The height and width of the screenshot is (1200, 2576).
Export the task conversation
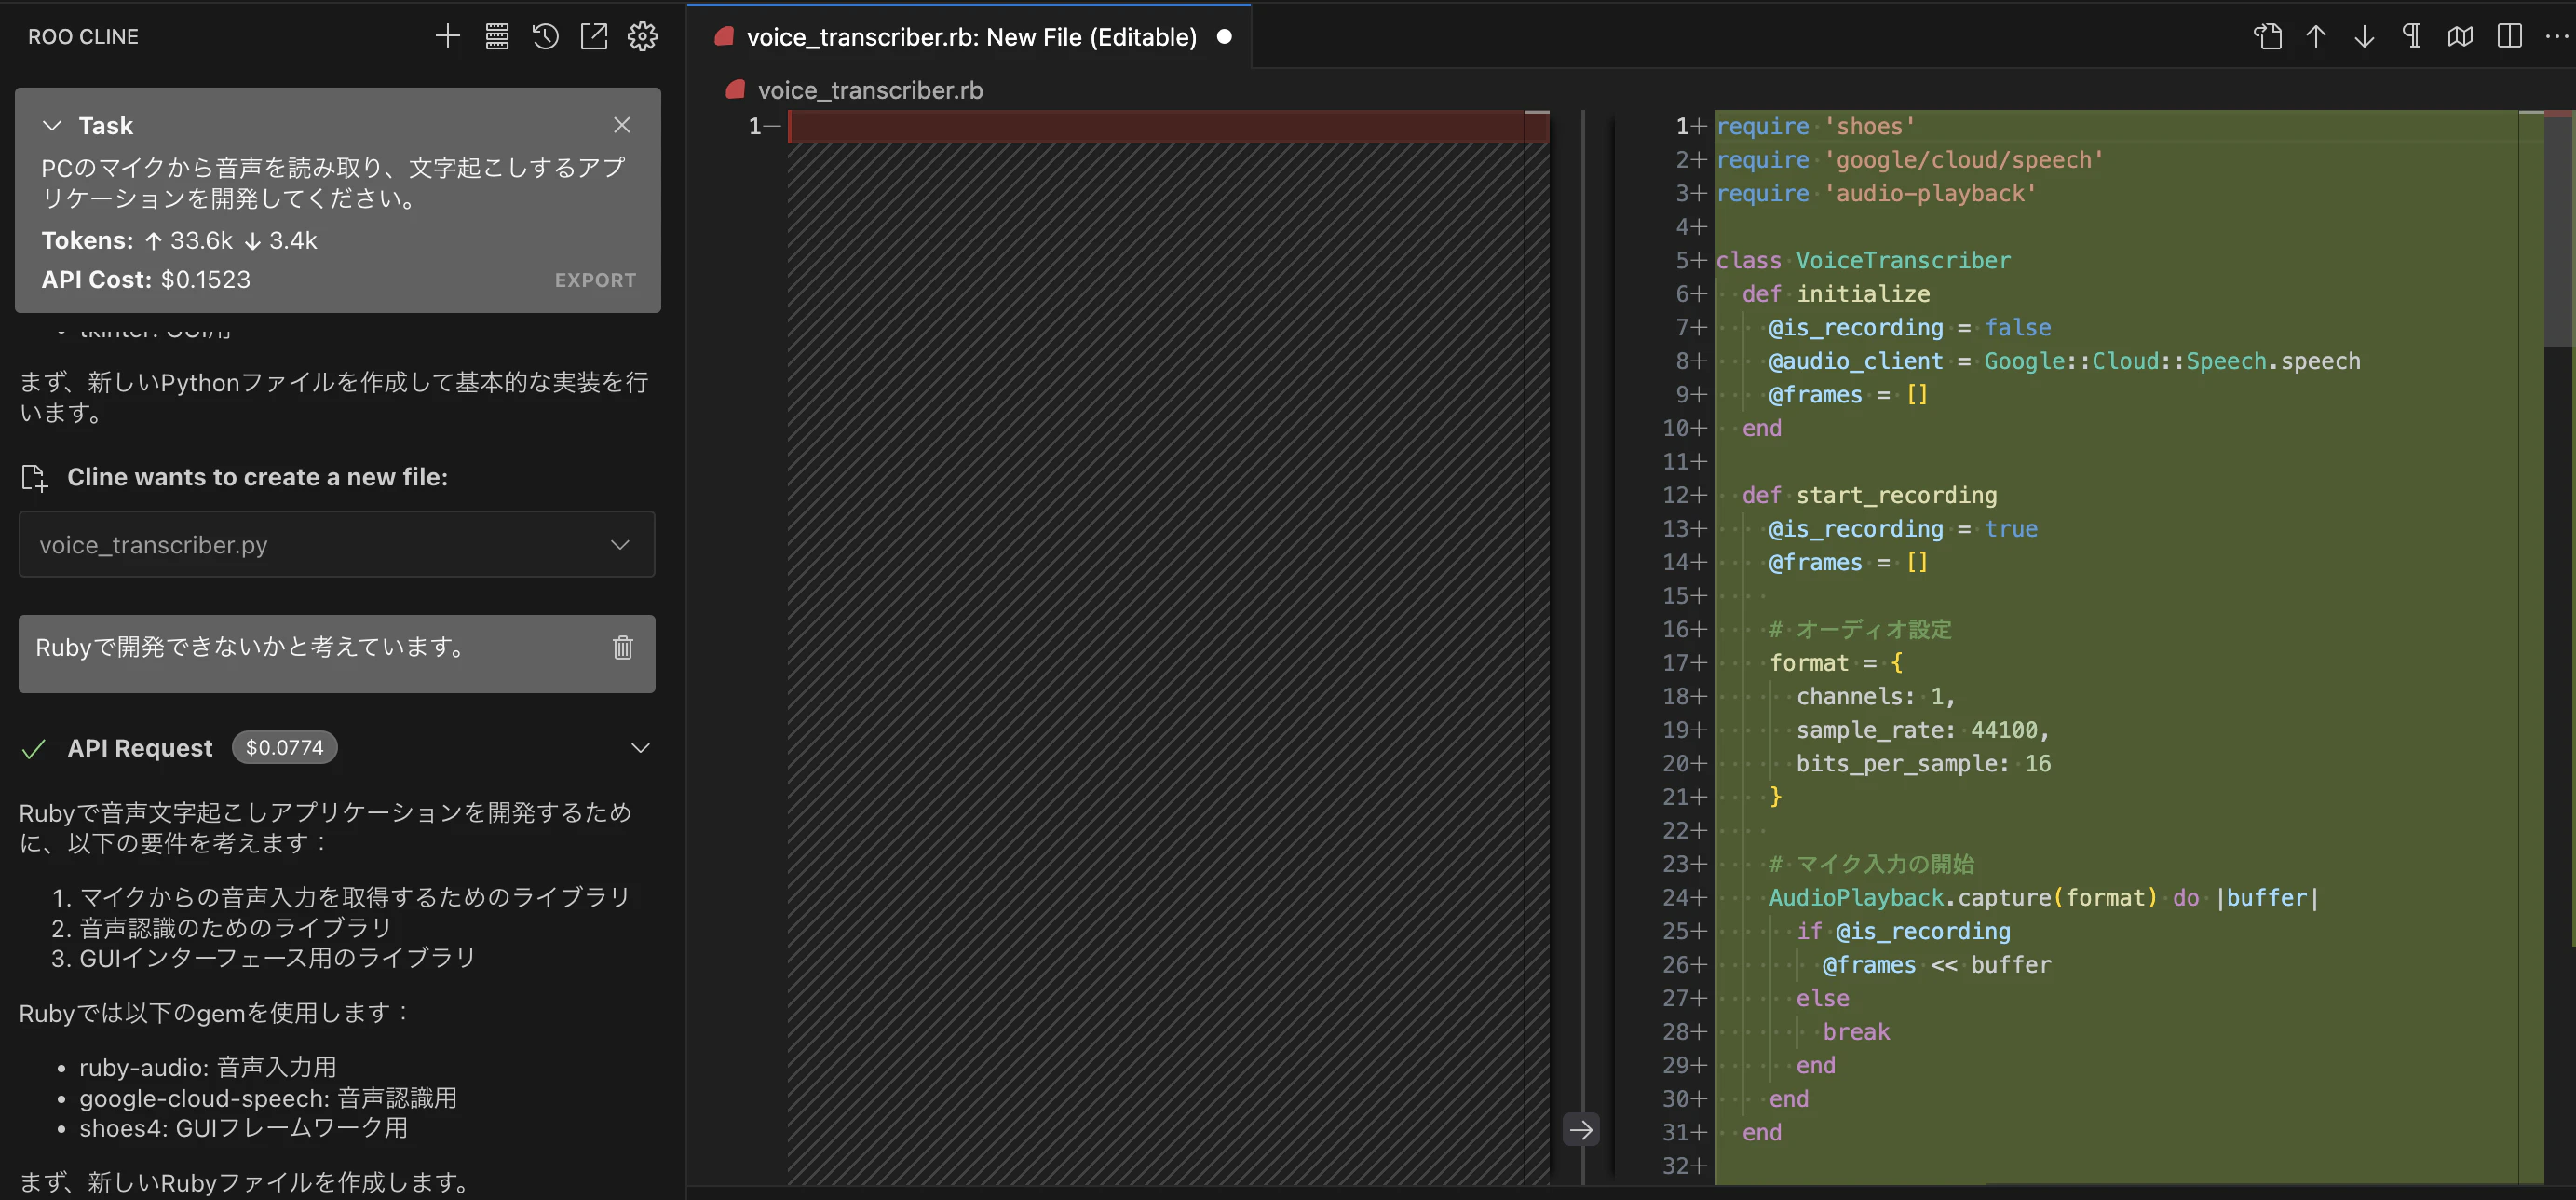(x=595, y=280)
